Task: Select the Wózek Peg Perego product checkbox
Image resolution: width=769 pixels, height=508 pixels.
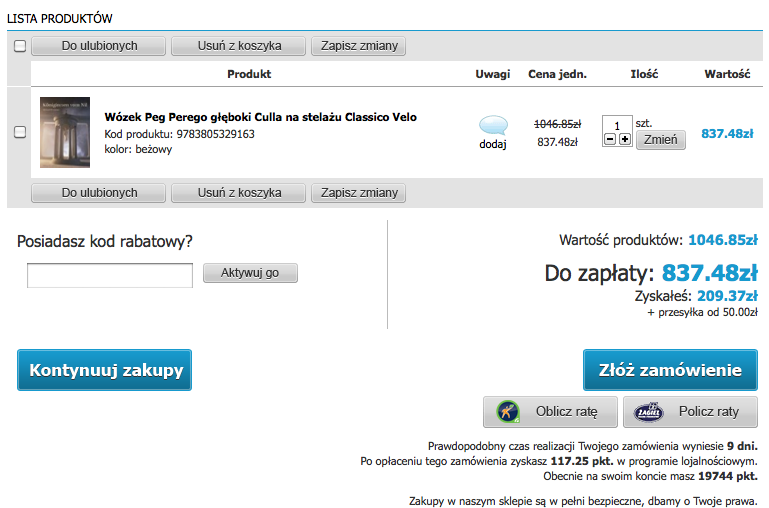Action: (20, 132)
